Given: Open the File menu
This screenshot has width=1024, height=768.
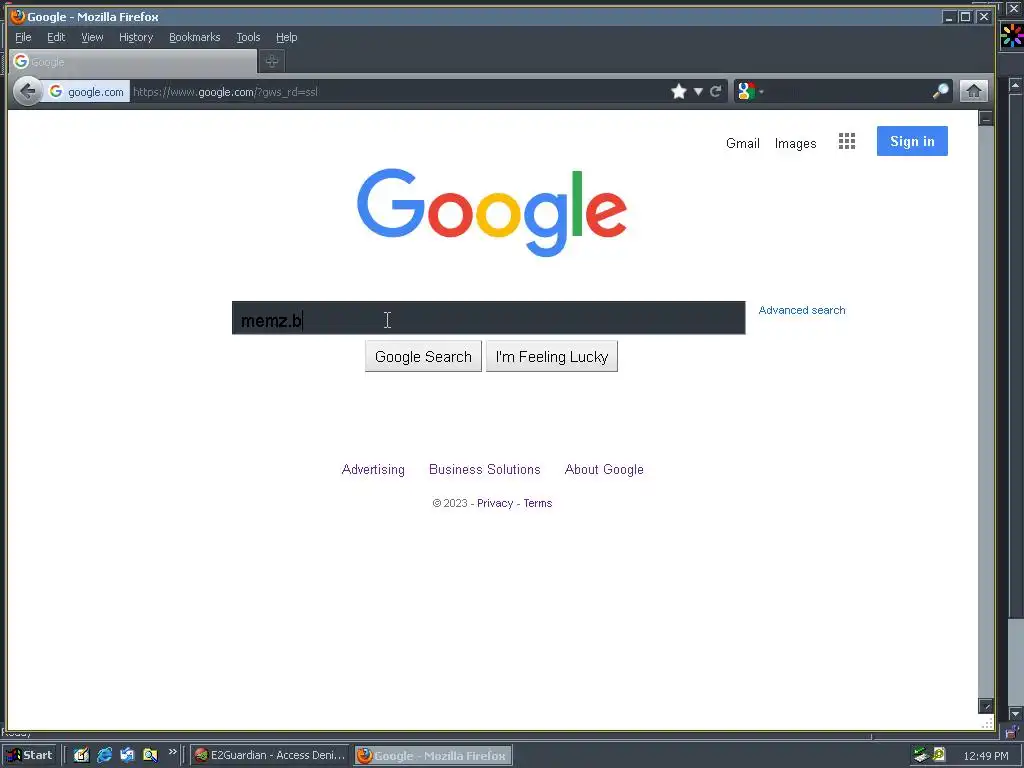Looking at the screenshot, I should tap(23, 37).
